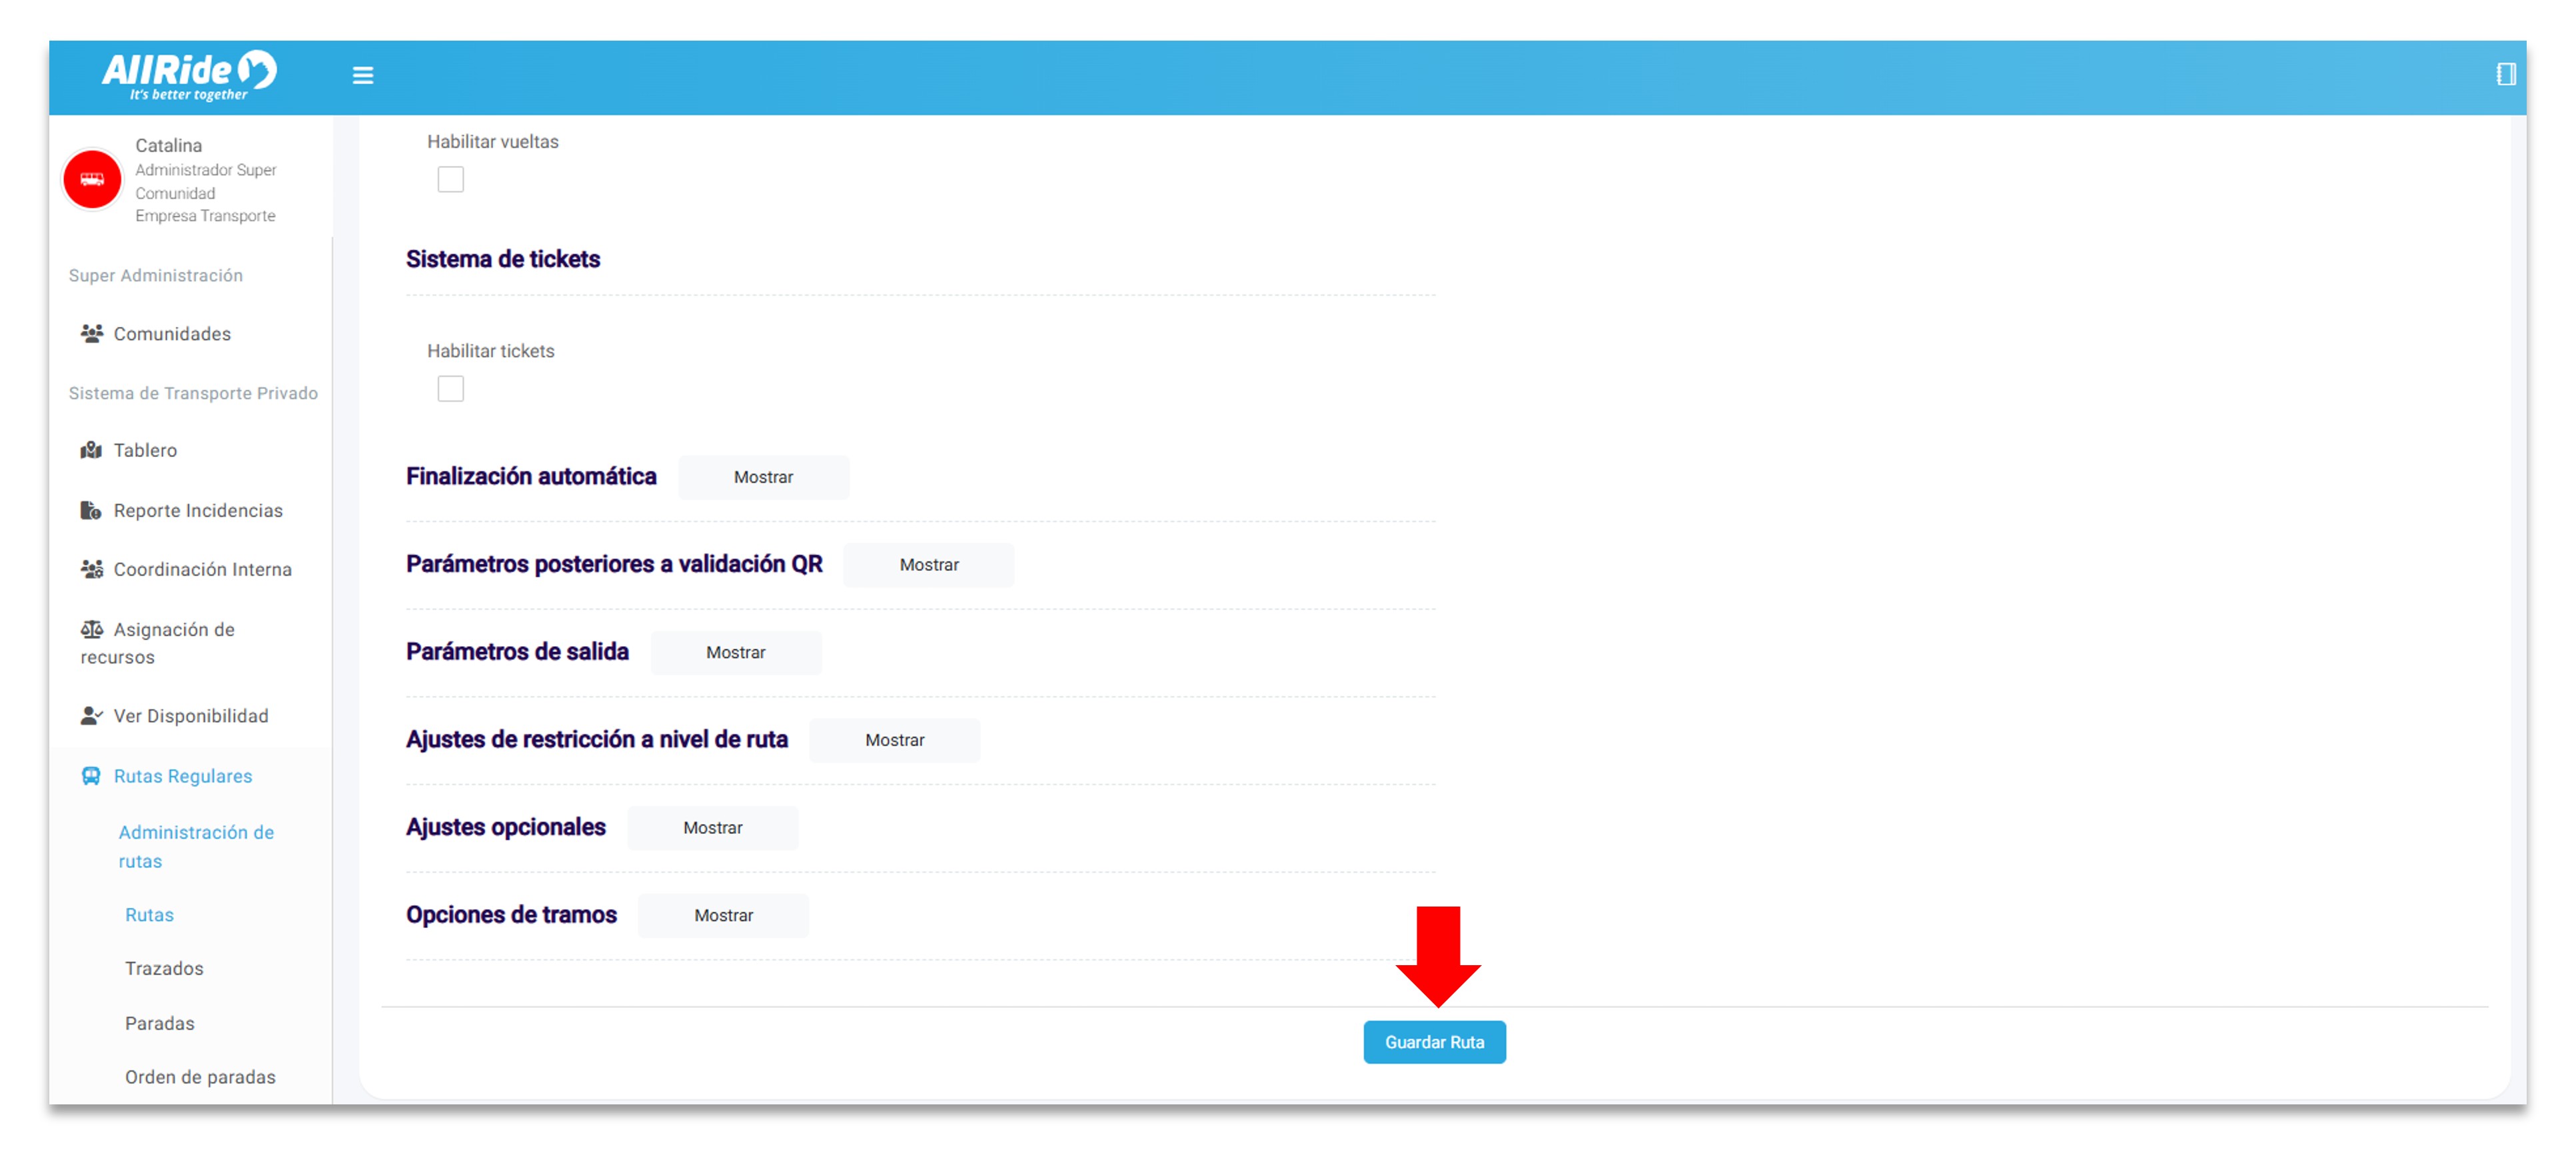
Task: Select Orden de paradas in sidebar
Action: [200, 1077]
